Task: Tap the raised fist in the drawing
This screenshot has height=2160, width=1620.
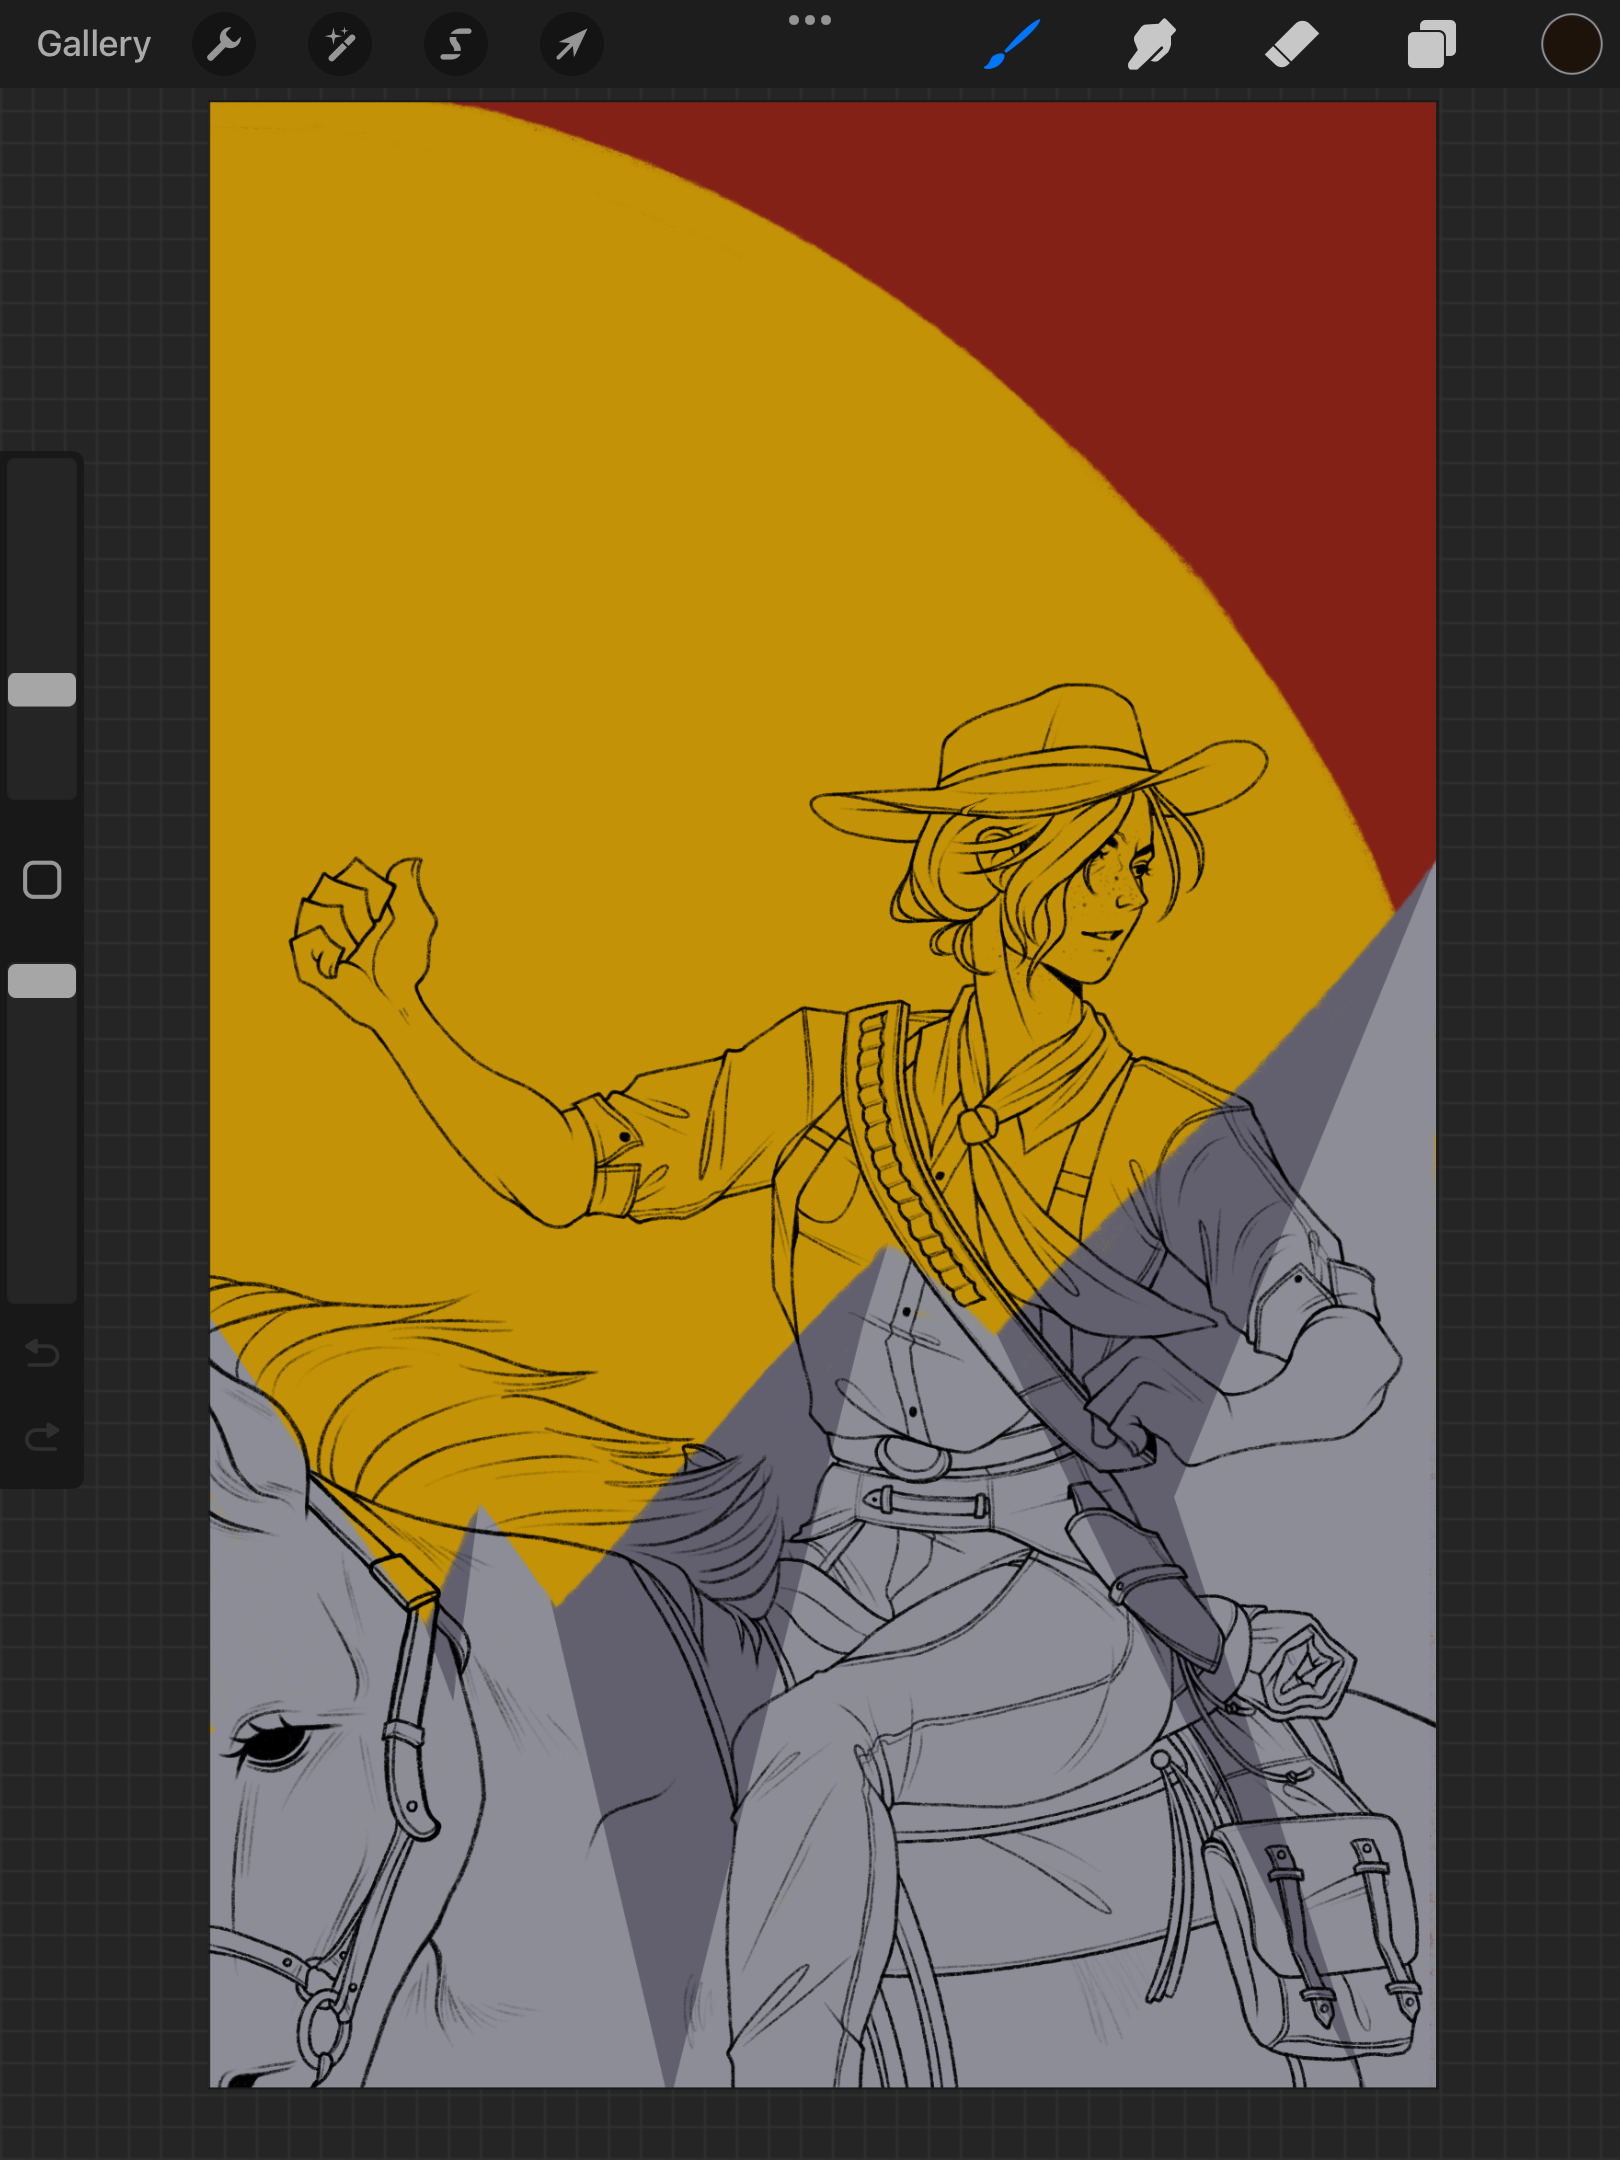Action: (x=360, y=930)
